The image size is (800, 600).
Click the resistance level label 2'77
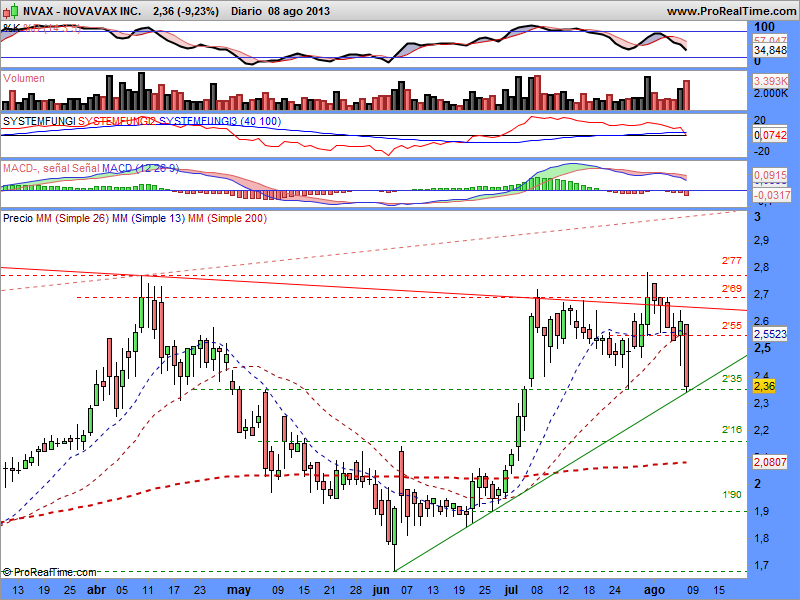pyautogui.click(x=732, y=261)
